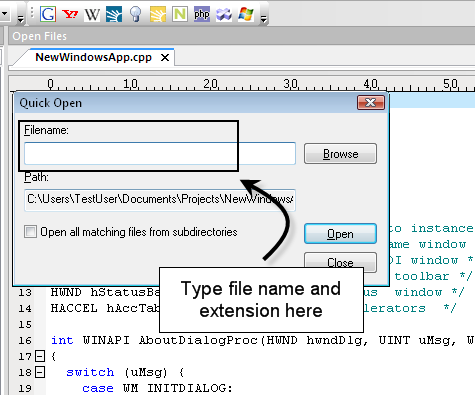
Task: Click the Yahoo search toolbar icon
Action: pos(70,14)
